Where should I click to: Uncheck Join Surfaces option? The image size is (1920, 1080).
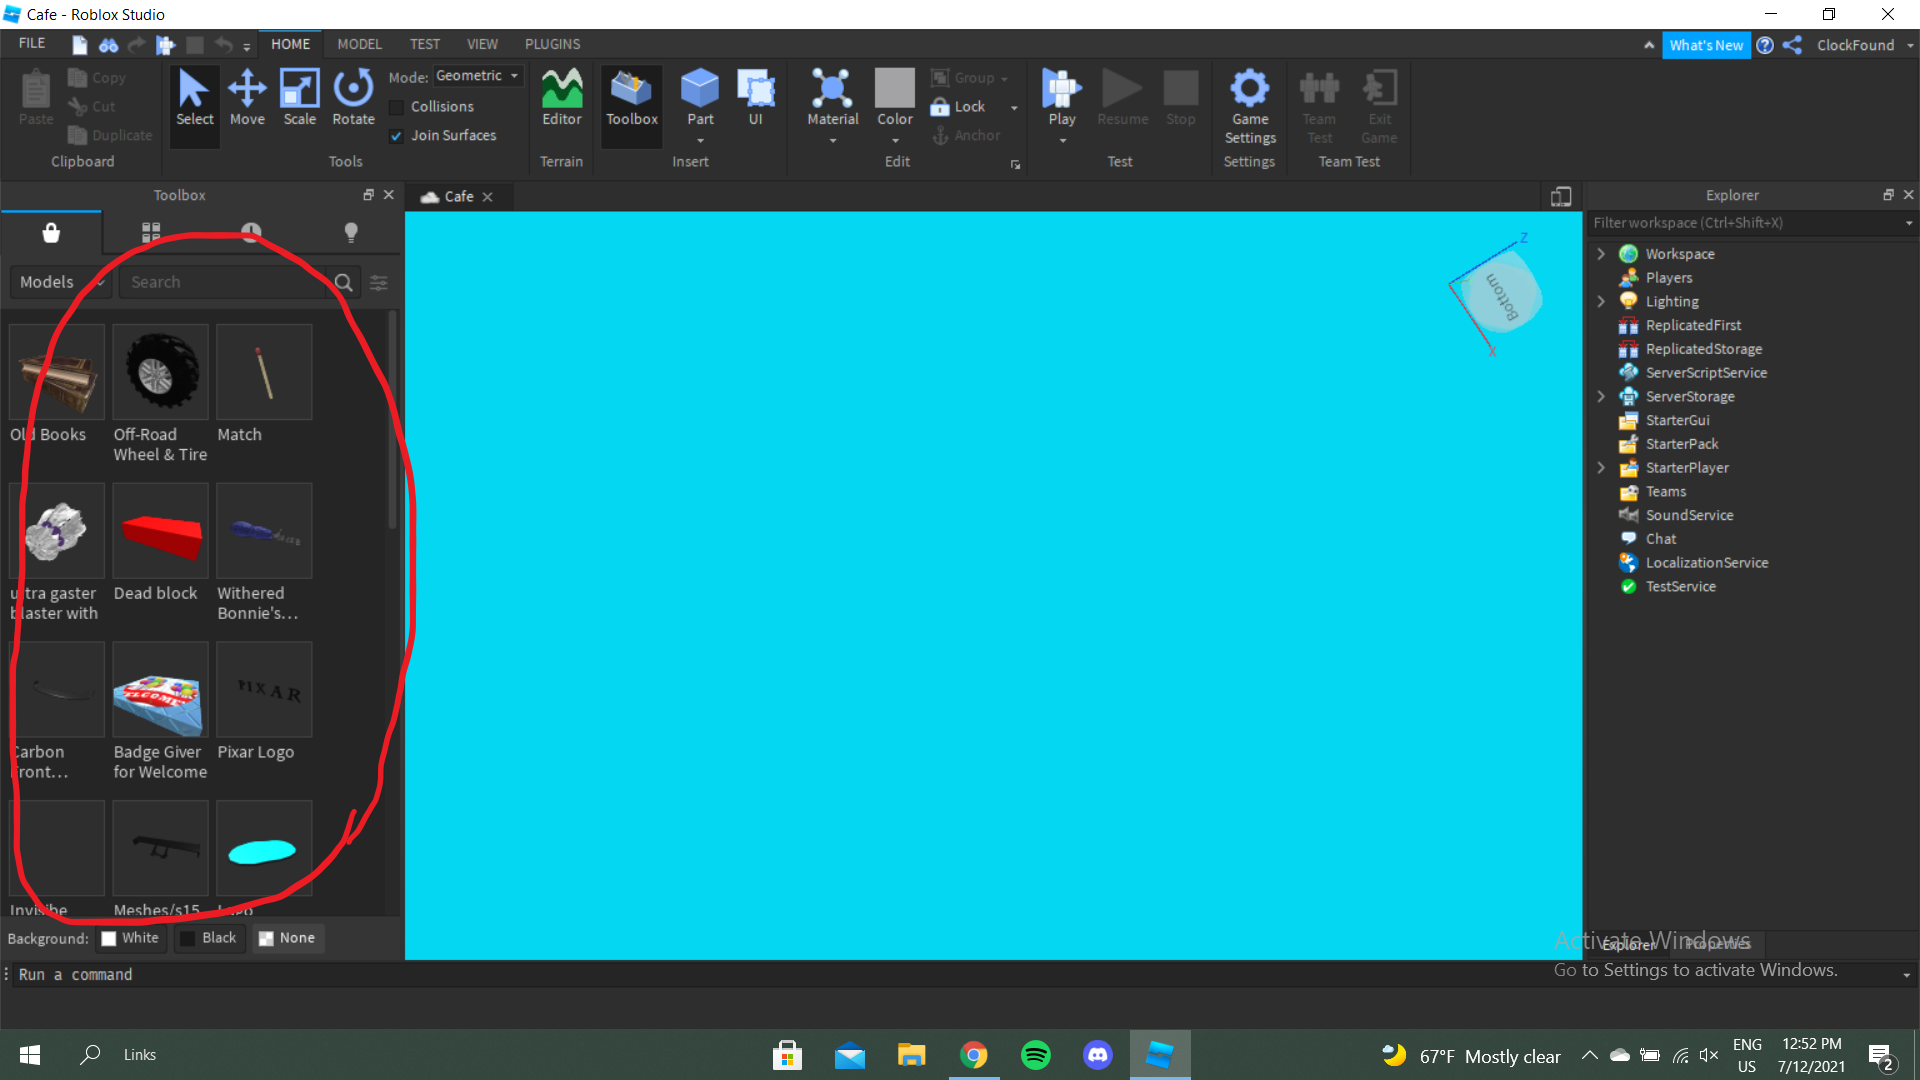(397, 136)
